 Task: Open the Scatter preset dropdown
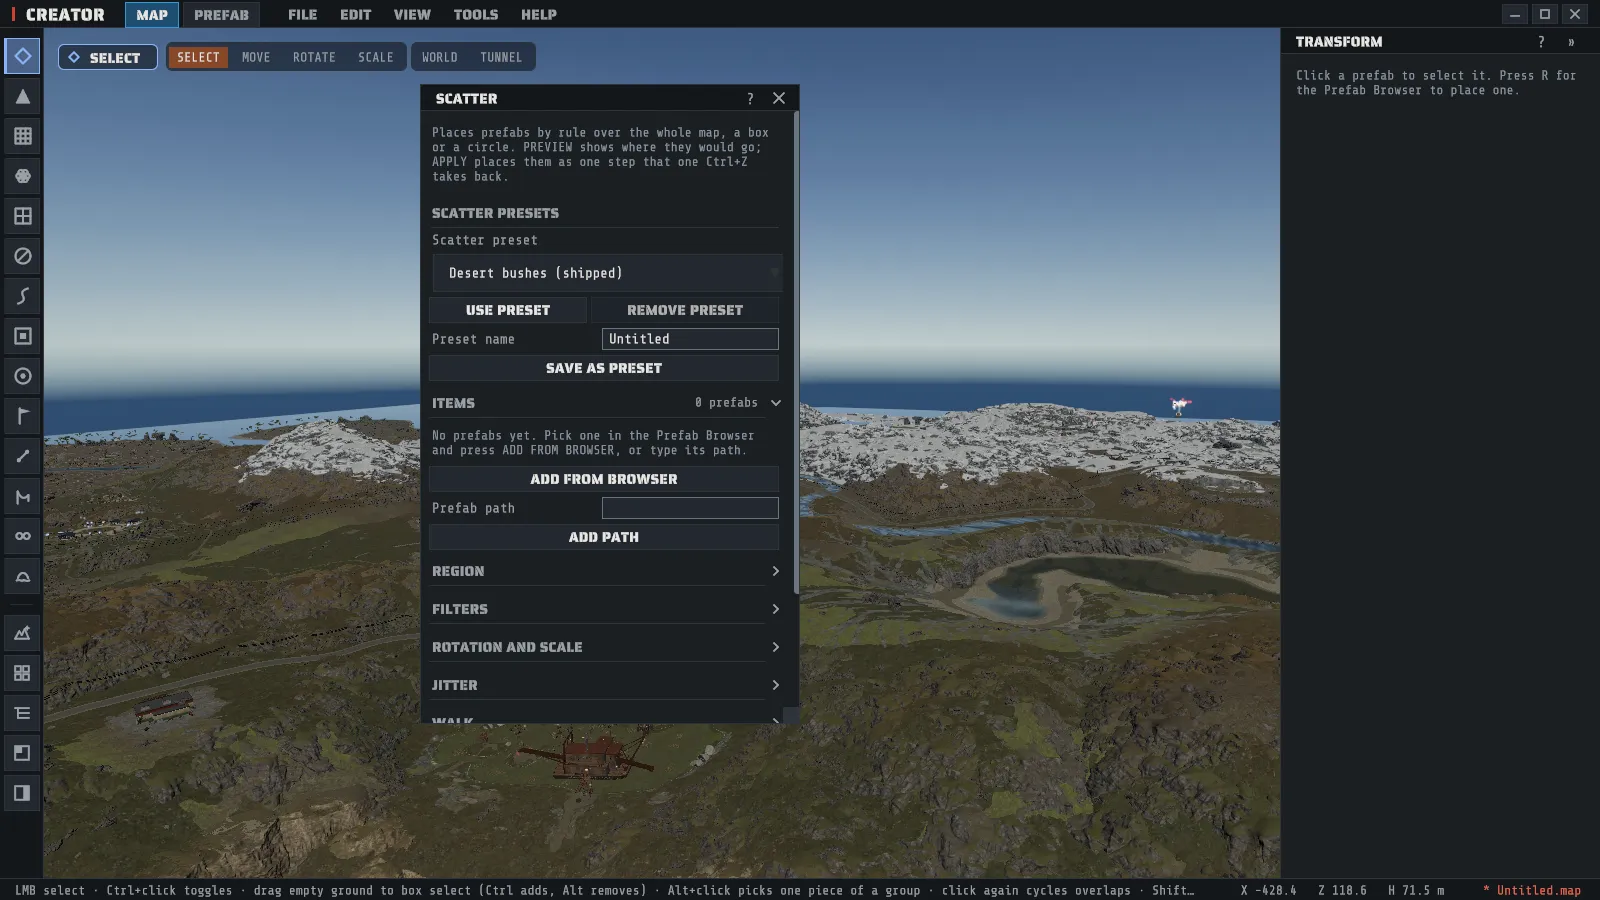[607, 273]
